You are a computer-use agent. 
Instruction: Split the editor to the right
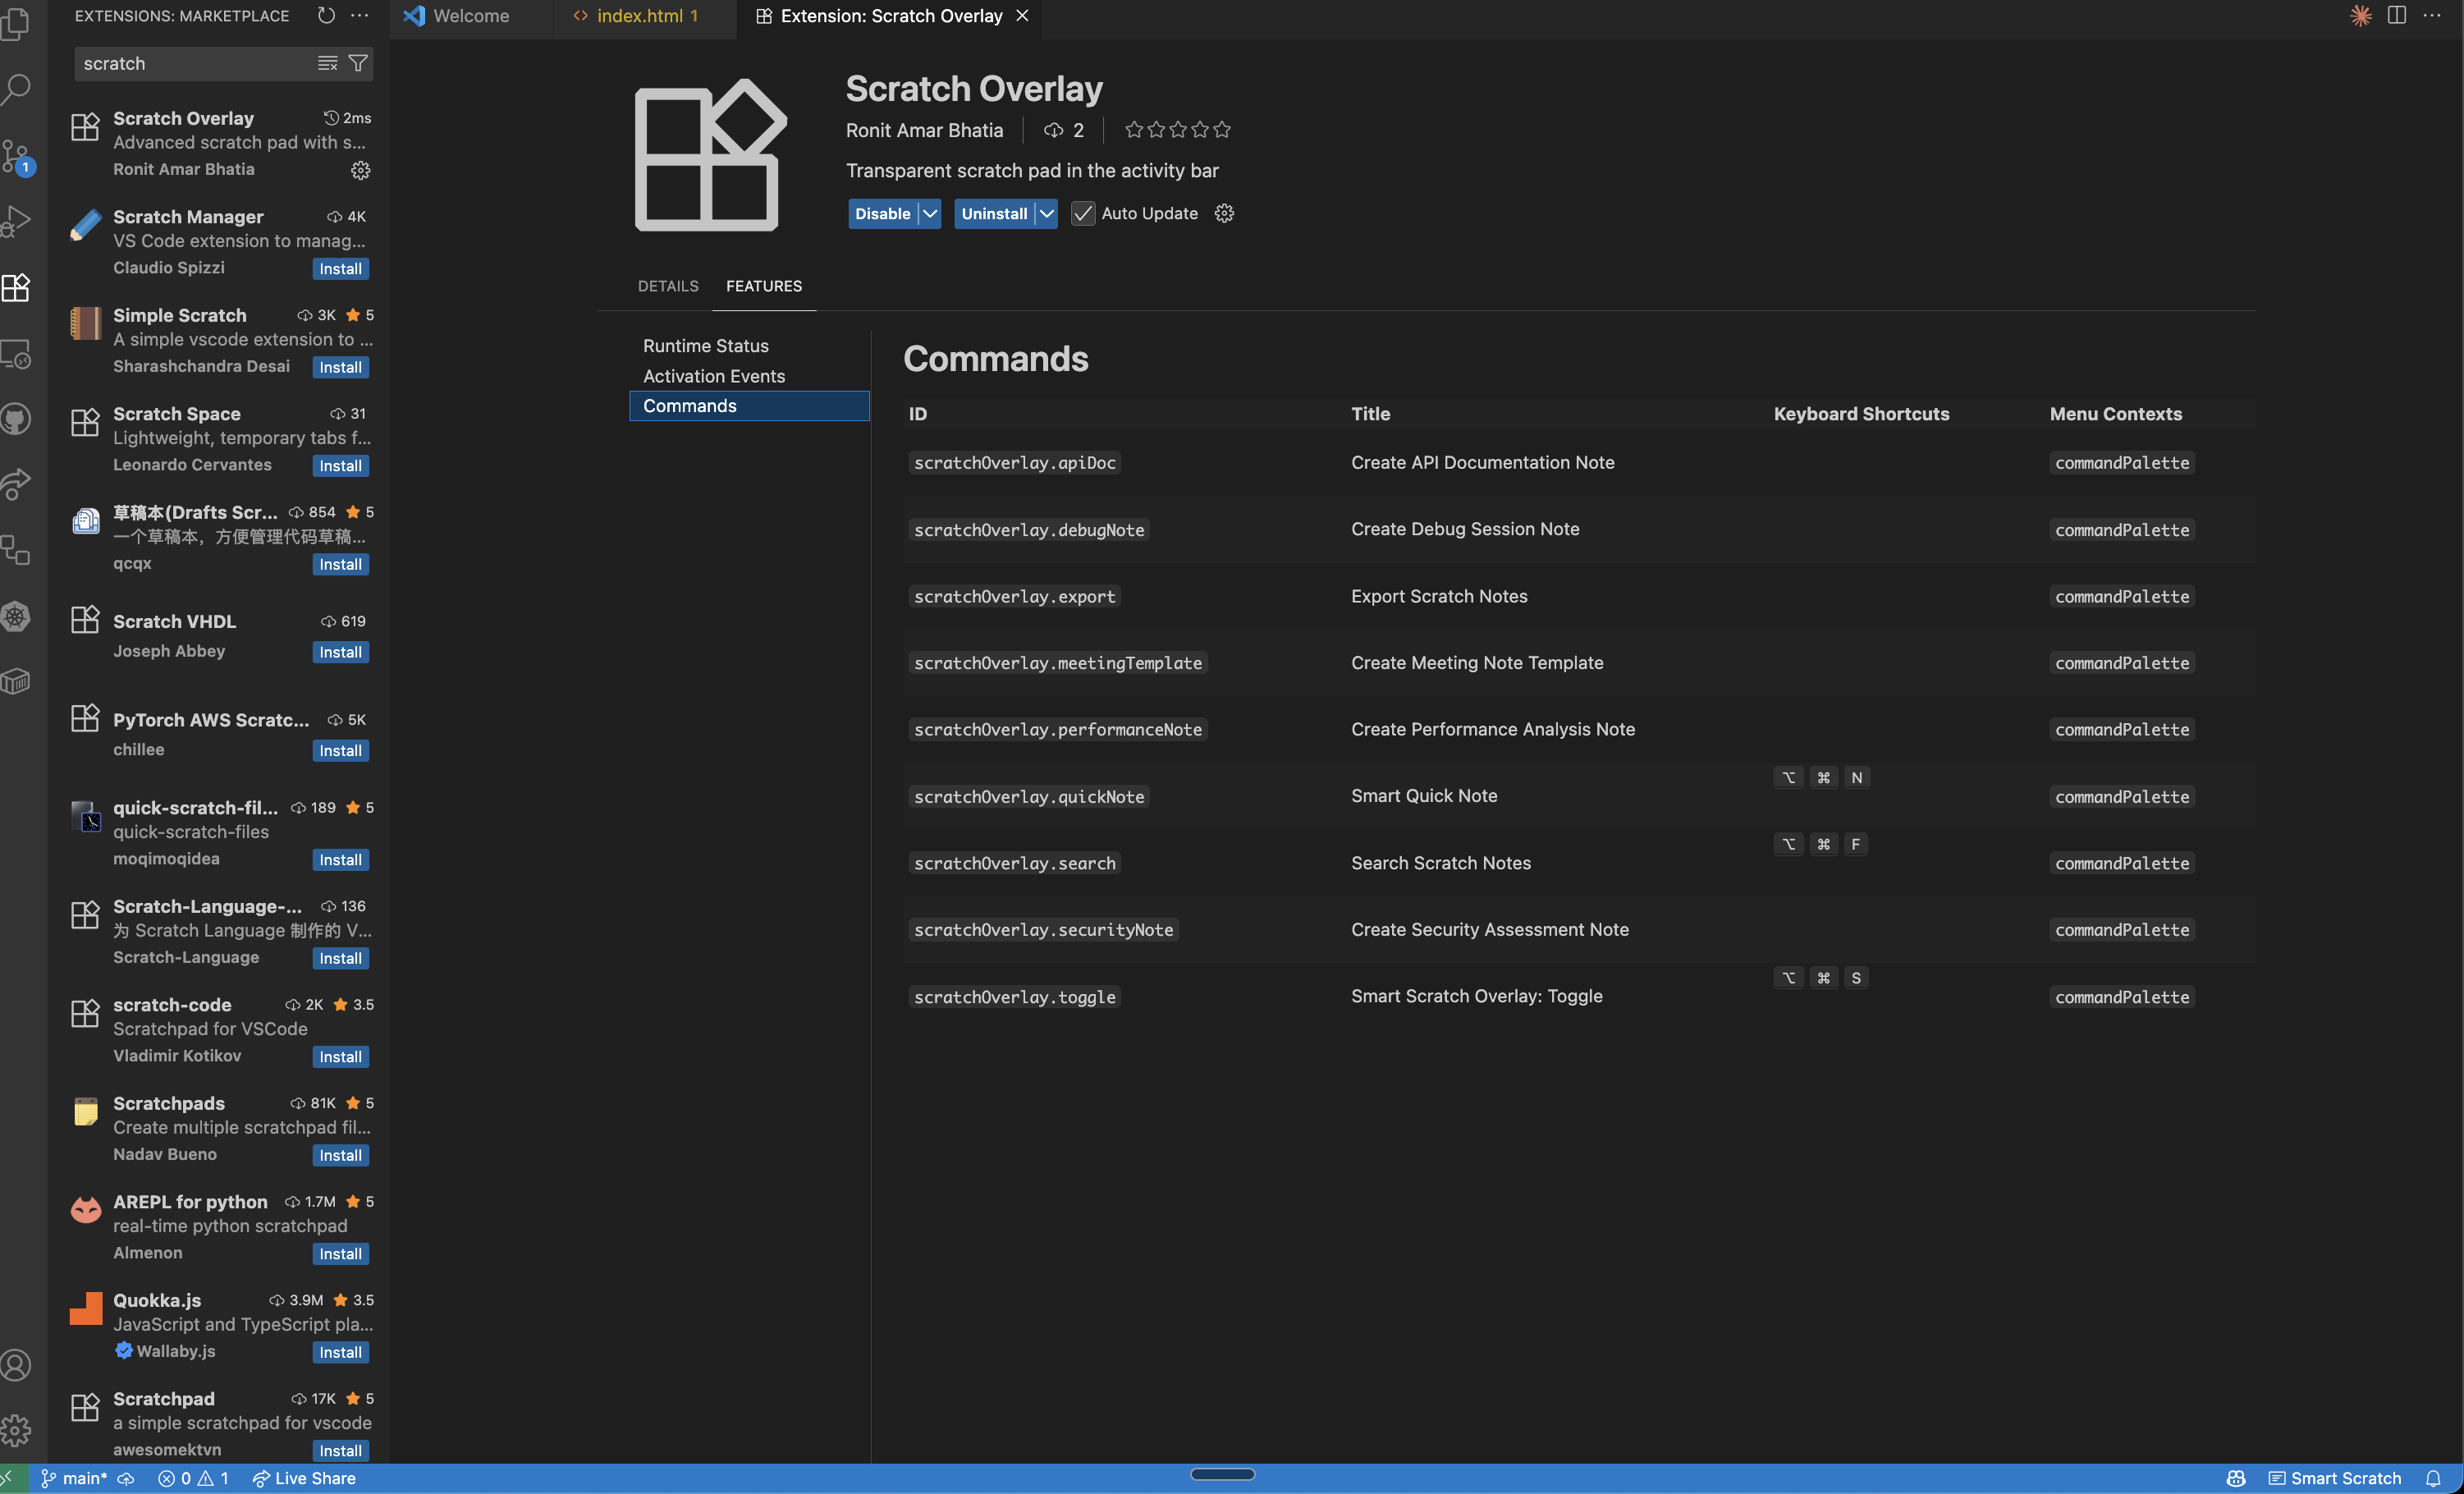(2397, 15)
